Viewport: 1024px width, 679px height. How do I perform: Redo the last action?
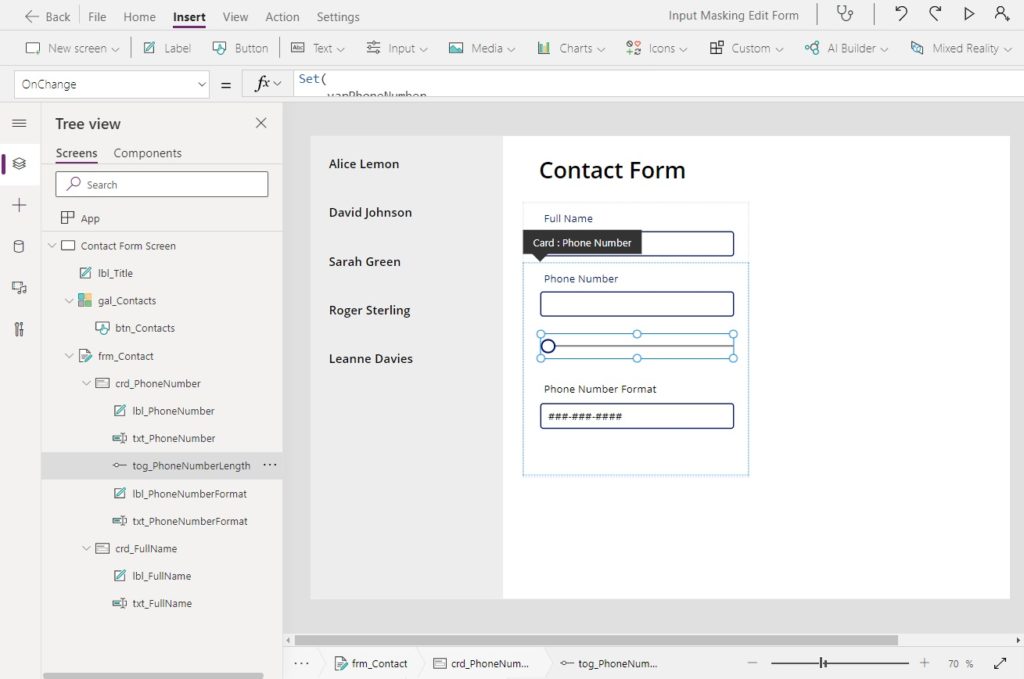tap(935, 14)
